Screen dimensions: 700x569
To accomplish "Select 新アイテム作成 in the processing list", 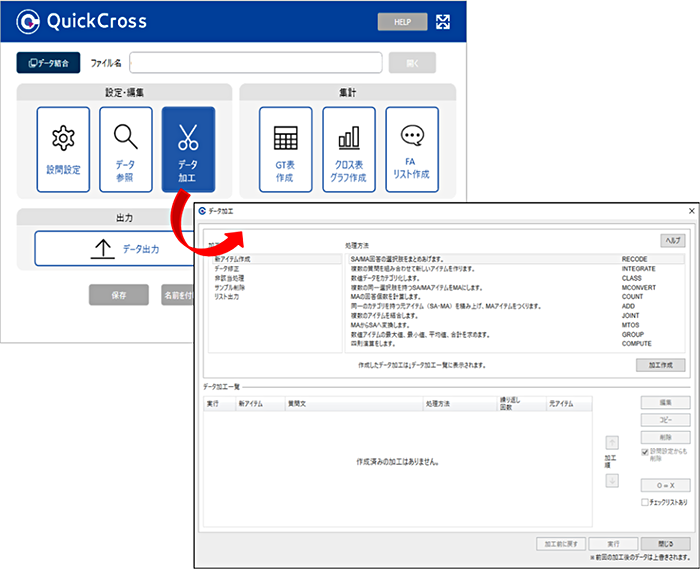I will tap(275, 259).
